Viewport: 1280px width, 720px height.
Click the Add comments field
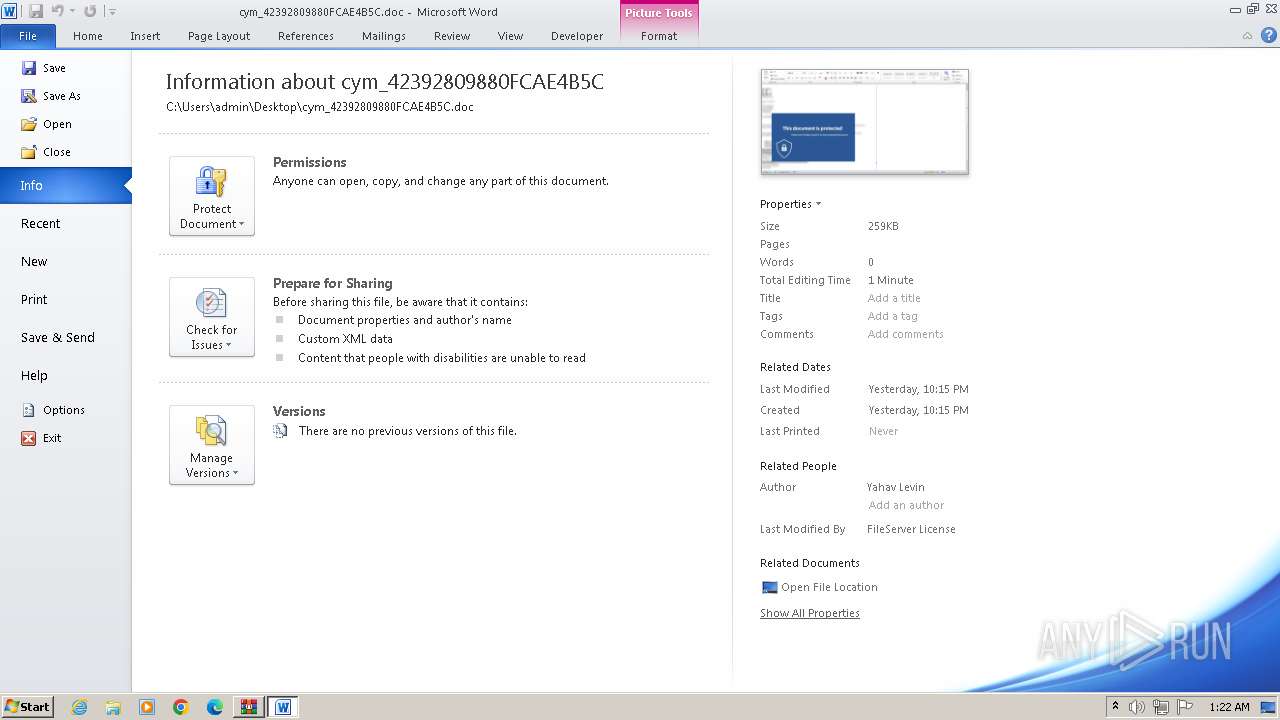pyautogui.click(x=905, y=334)
